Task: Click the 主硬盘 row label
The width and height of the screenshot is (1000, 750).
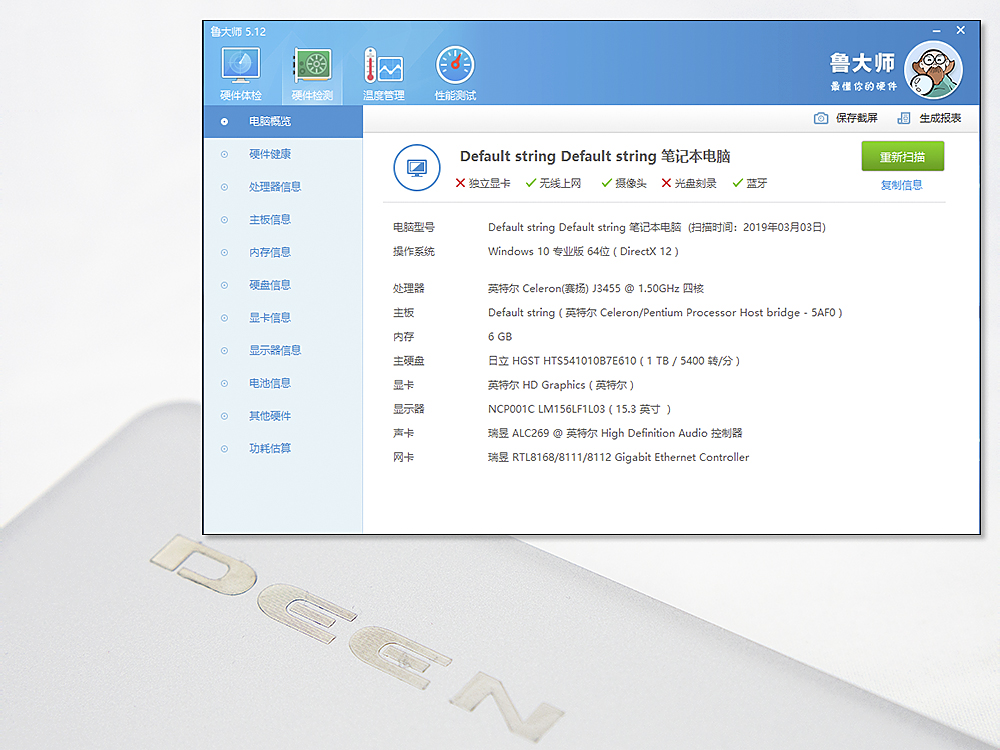Action: coord(409,361)
